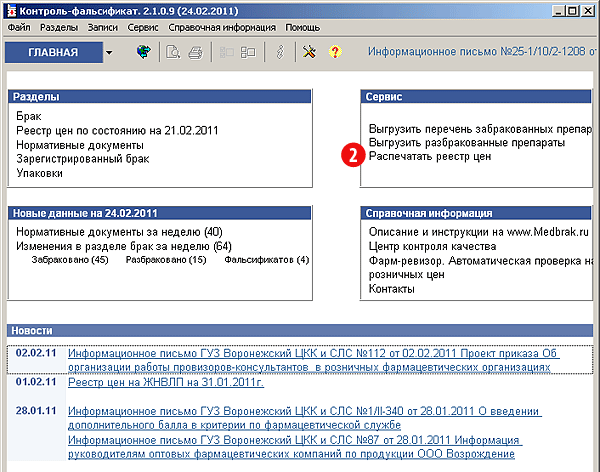600x472 pixels.
Task: Click the scrolling Информационное письмо №25-1/10/2-1208 ticker
Action: pos(481,51)
